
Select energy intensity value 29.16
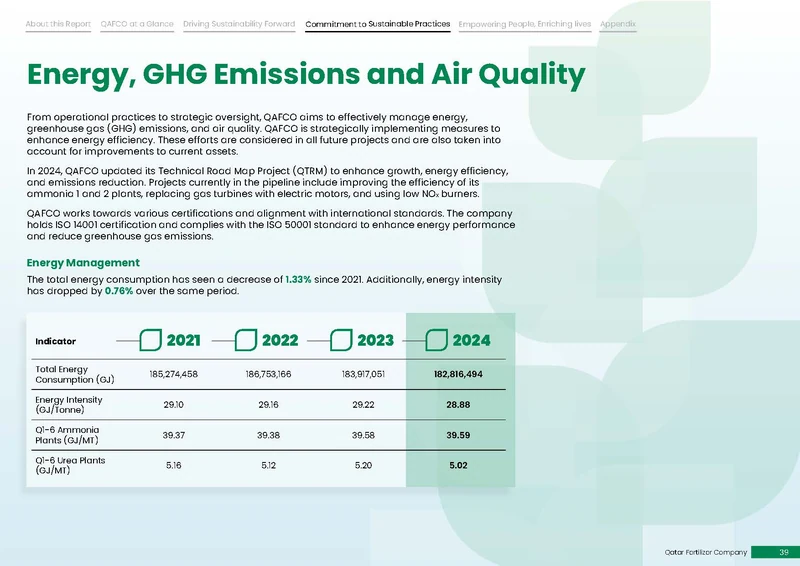click(x=268, y=405)
